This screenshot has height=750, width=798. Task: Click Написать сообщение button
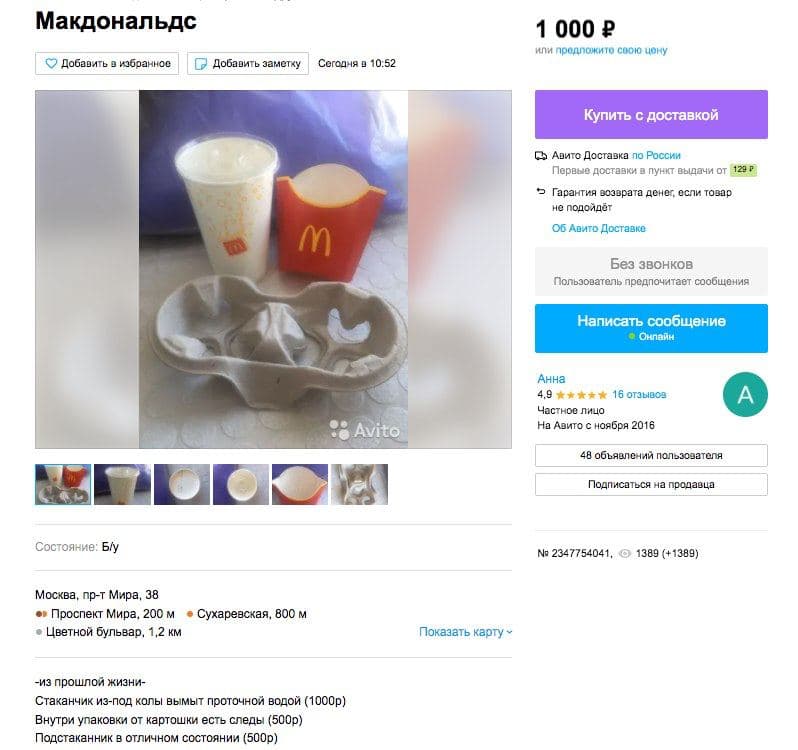(651, 328)
